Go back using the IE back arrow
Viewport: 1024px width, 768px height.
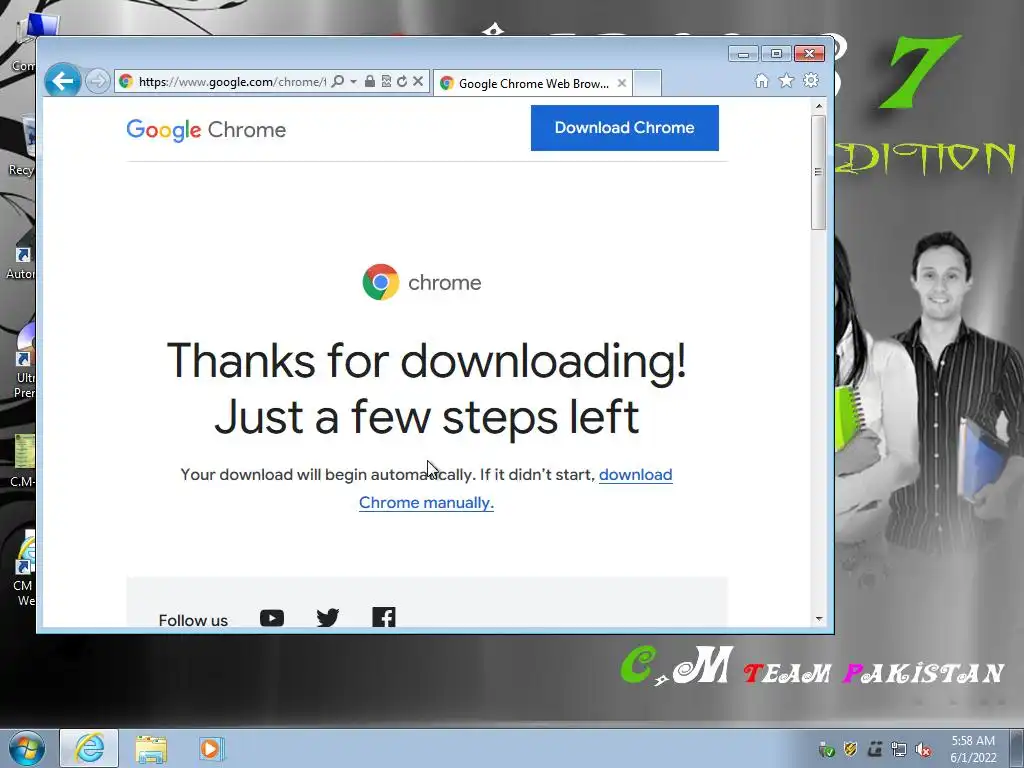tap(63, 81)
